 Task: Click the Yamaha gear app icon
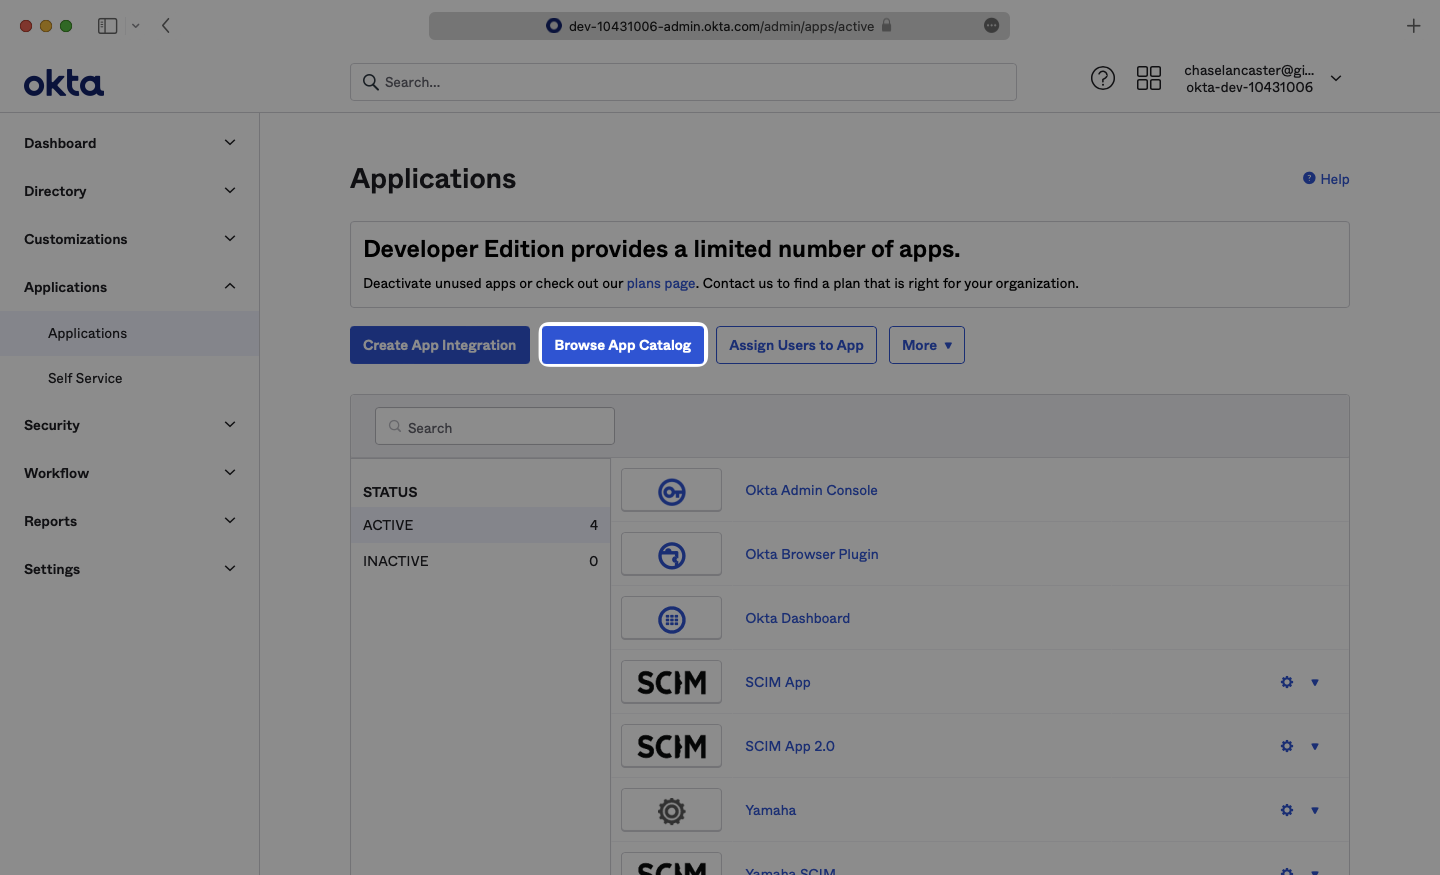tap(671, 810)
